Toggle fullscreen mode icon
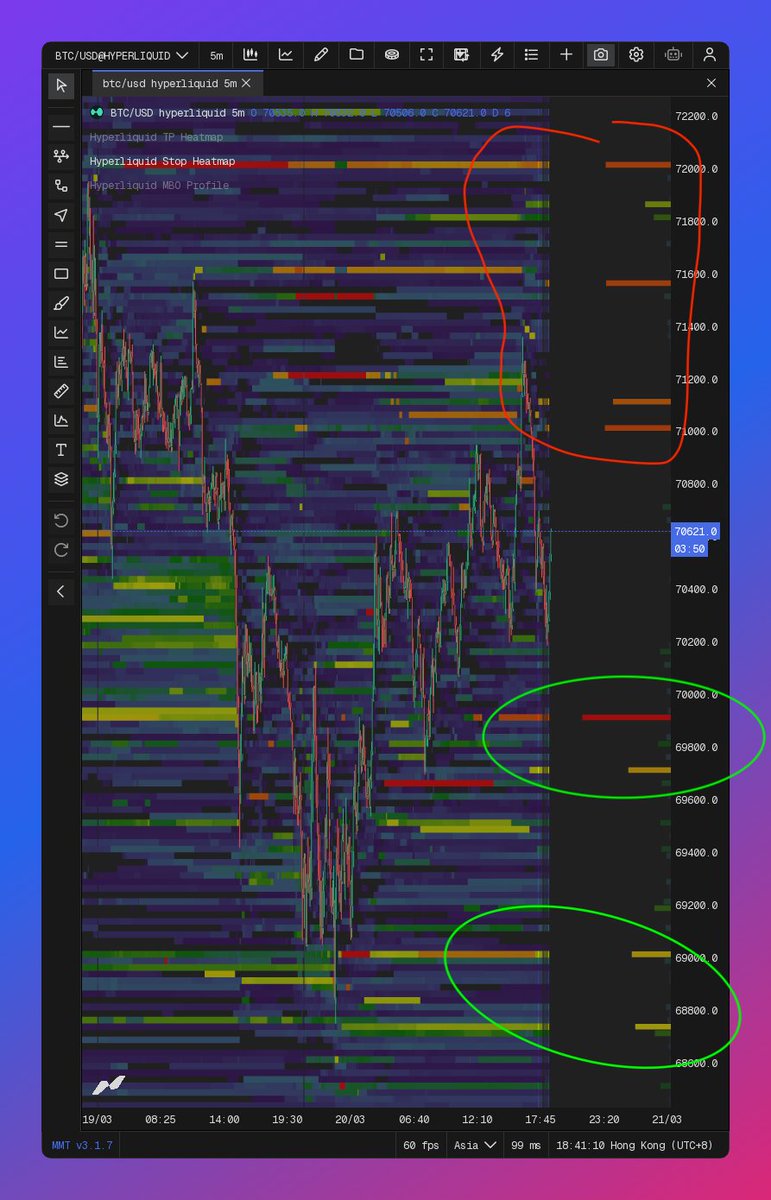771x1200 pixels. [426, 55]
